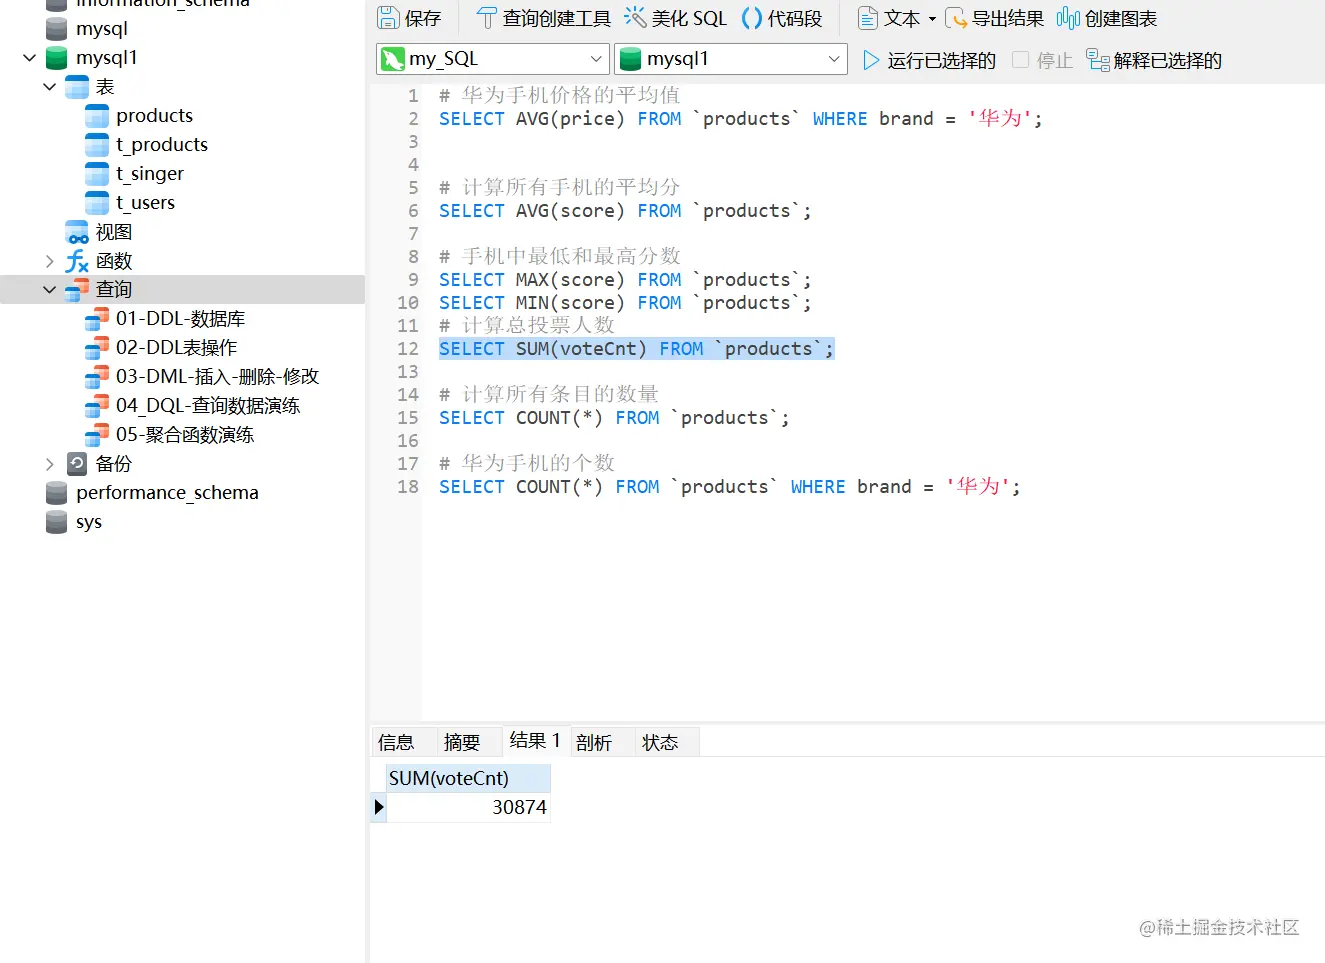Screen dimensions: 1325x963
Task: Click the result cell 30874
Action: pyautogui.click(x=468, y=807)
